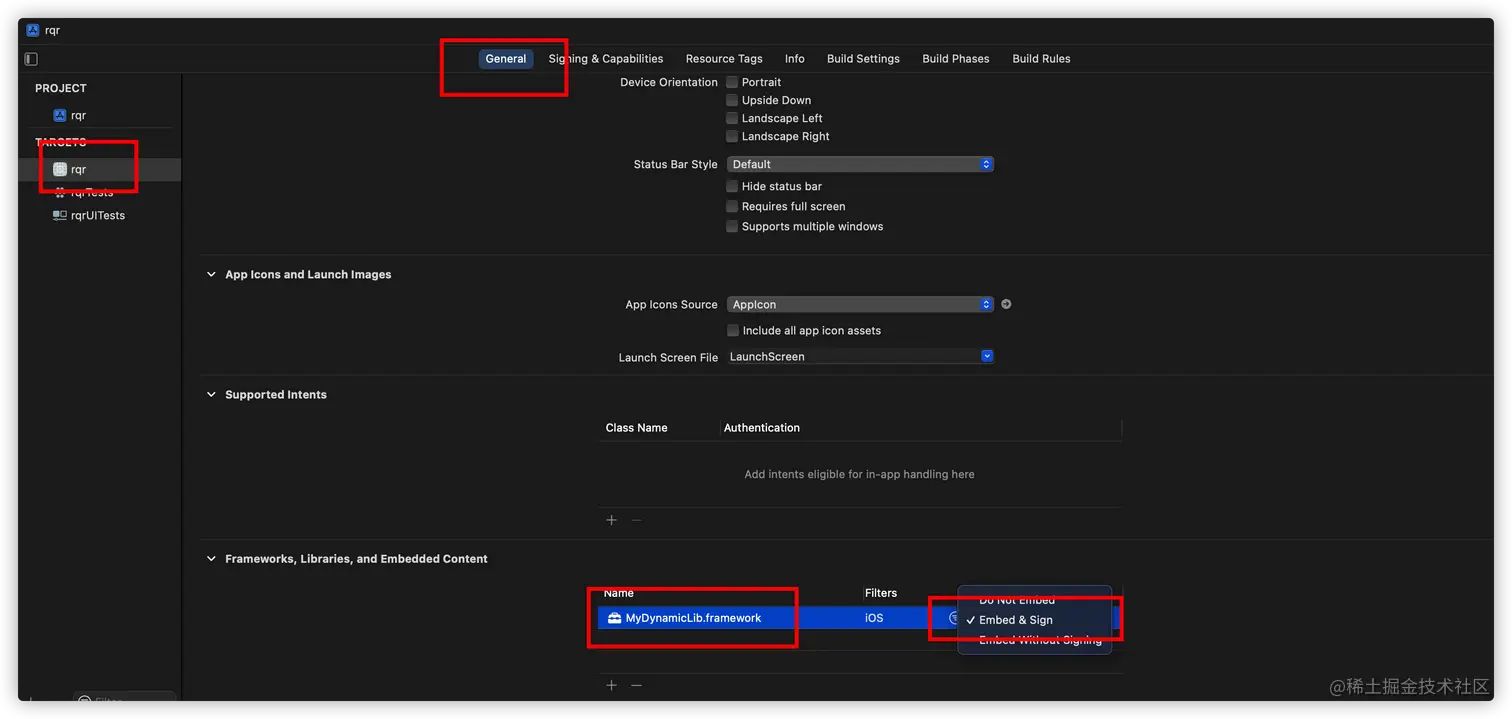Viewport: 1512px width, 719px height.
Task: Click the rqrUITests target icon
Action: click(x=60, y=215)
